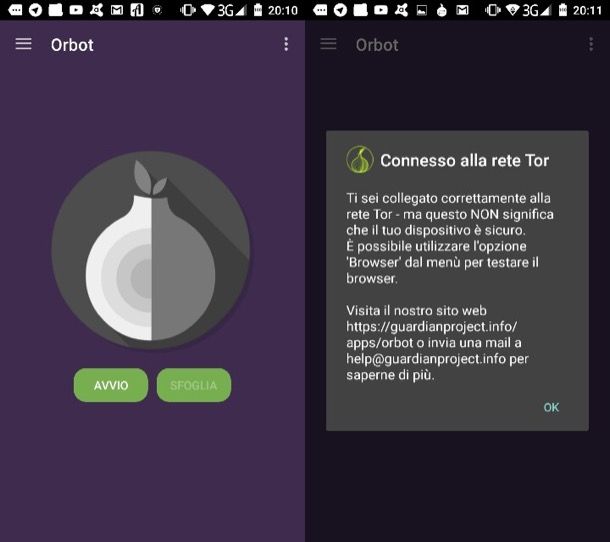Screen dimensions: 610x542
Task: Tap the dimmed Orbot title behind the dialog
Action: pyautogui.click(x=377, y=45)
